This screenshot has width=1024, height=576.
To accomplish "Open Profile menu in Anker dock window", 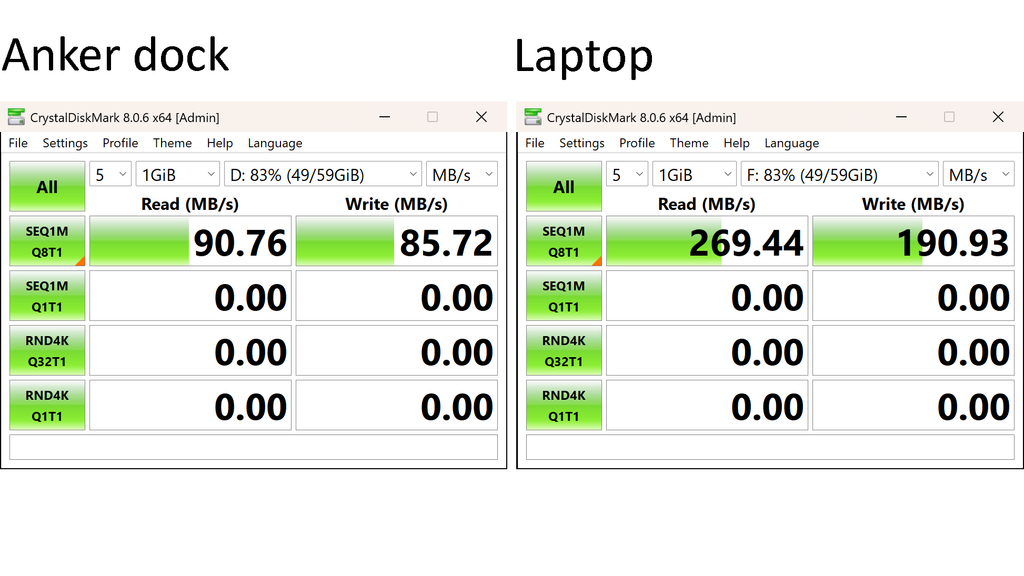I will [x=120, y=143].
